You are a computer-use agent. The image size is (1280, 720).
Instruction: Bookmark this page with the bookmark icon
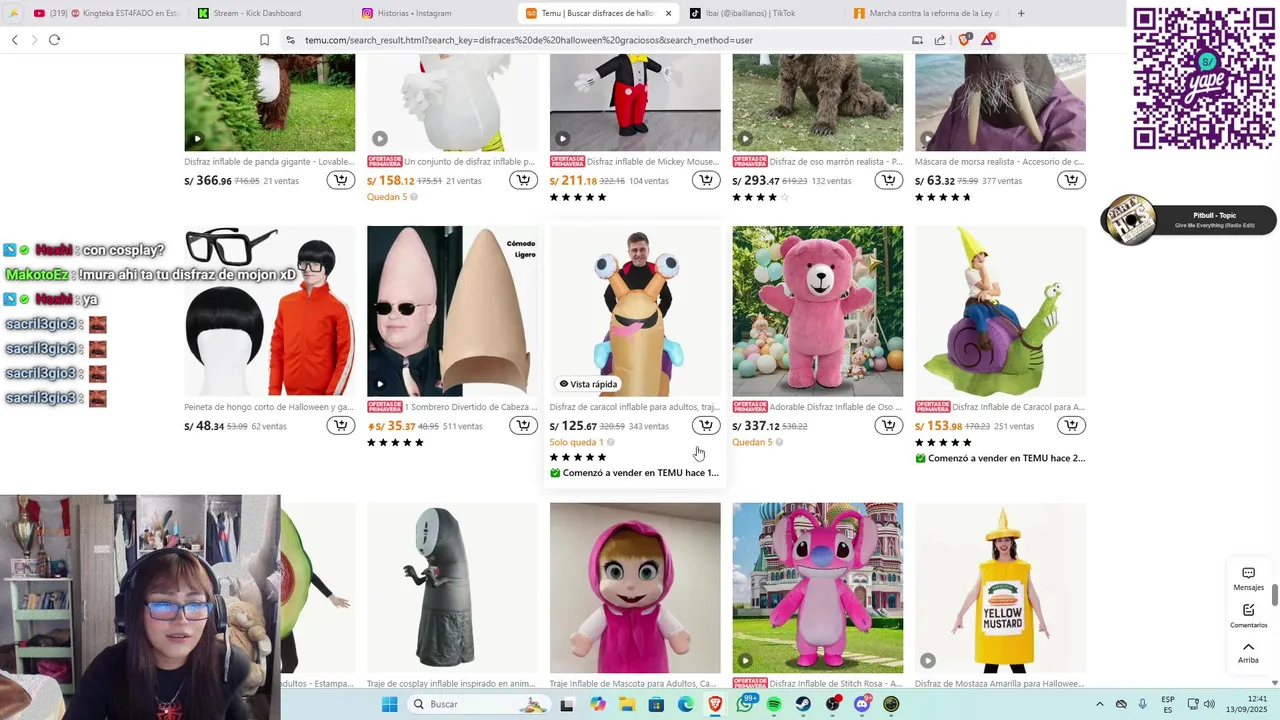click(264, 40)
